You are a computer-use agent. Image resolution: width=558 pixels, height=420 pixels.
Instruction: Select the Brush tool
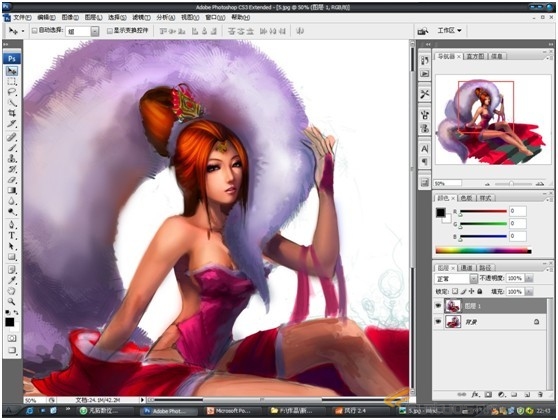pyautogui.click(x=12, y=147)
